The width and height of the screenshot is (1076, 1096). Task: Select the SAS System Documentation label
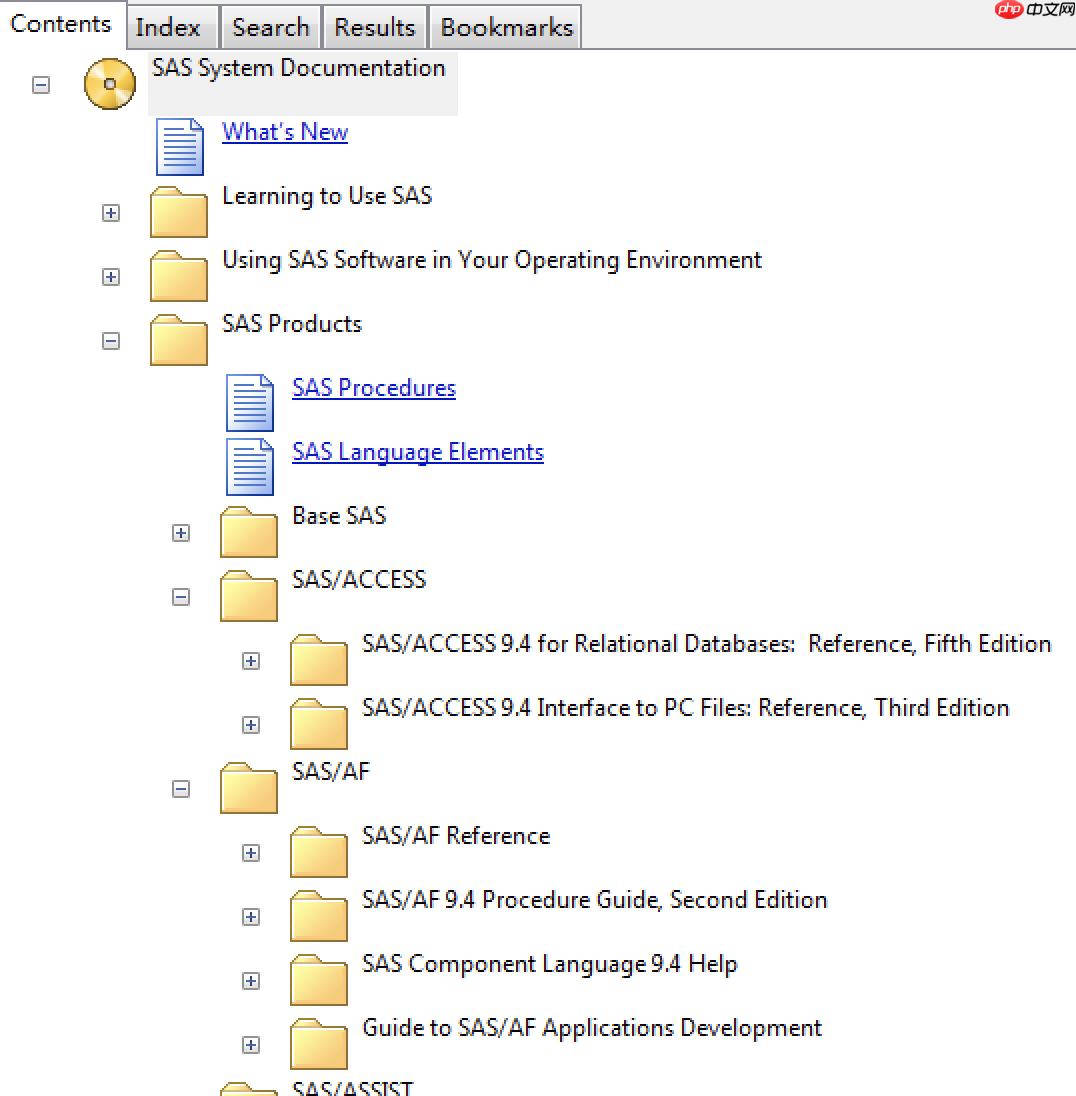[299, 68]
